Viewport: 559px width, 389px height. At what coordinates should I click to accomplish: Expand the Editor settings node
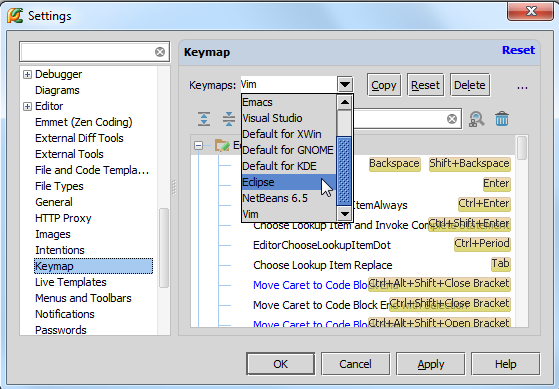click(x=27, y=106)
